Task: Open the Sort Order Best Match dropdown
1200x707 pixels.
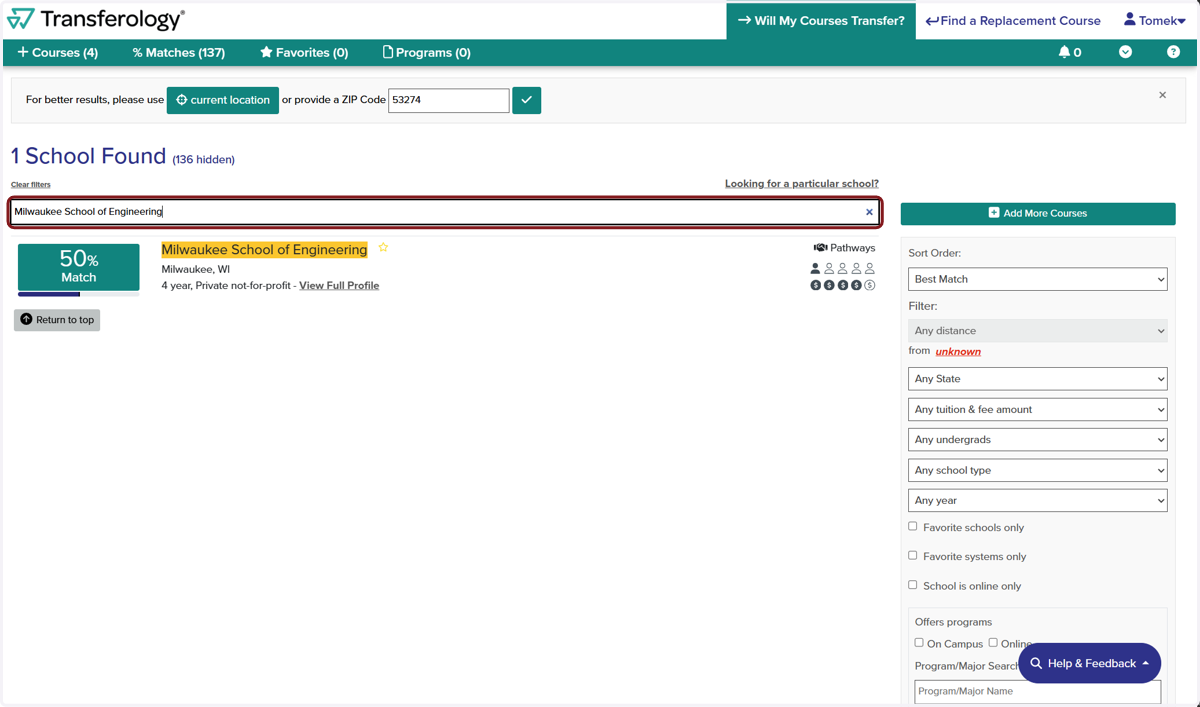Action: pyautogui.click(x=1037, y=279)
